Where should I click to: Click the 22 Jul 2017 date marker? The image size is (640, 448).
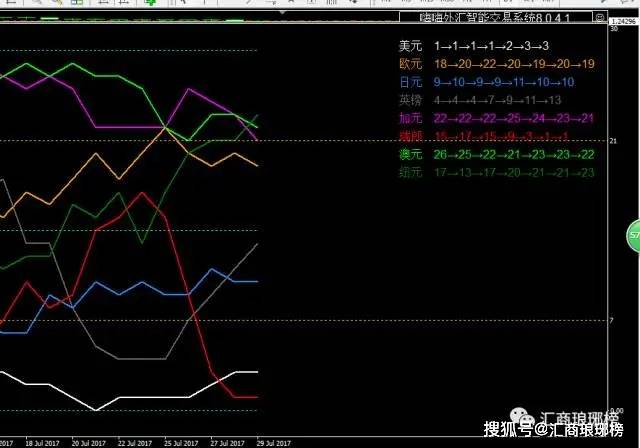(135, 441)
